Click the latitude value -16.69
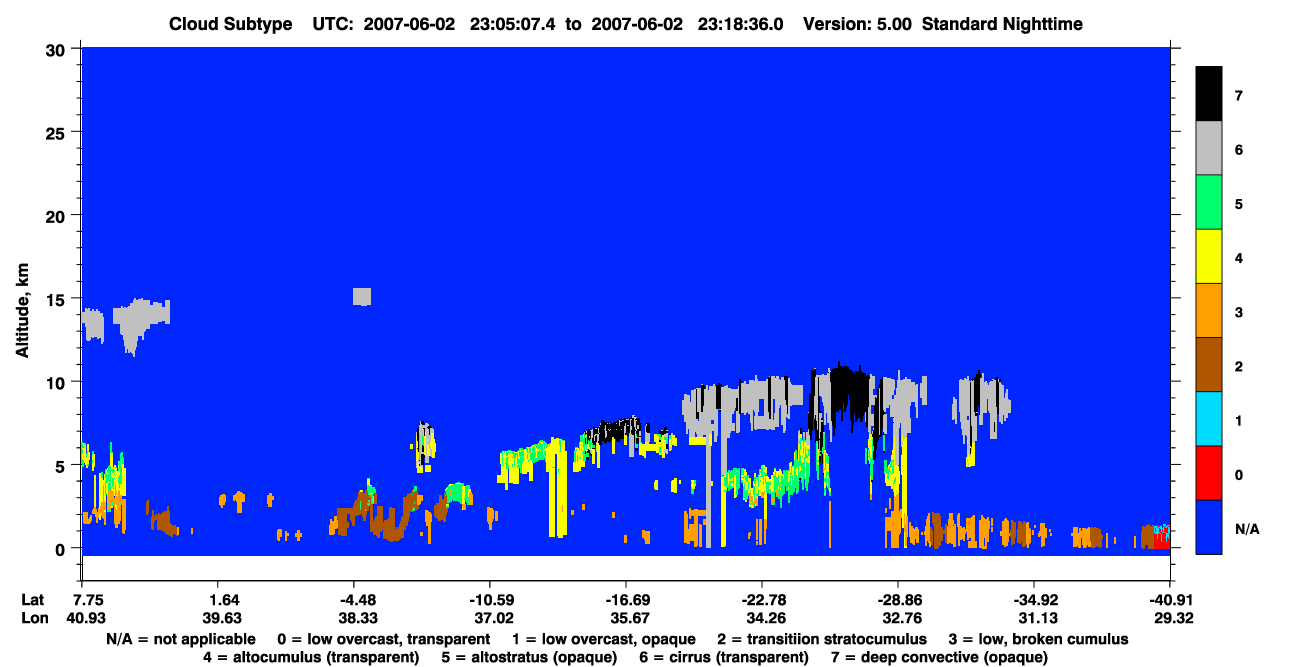The height and width of the screenshot is (667, 1300). tap(626, 600)
